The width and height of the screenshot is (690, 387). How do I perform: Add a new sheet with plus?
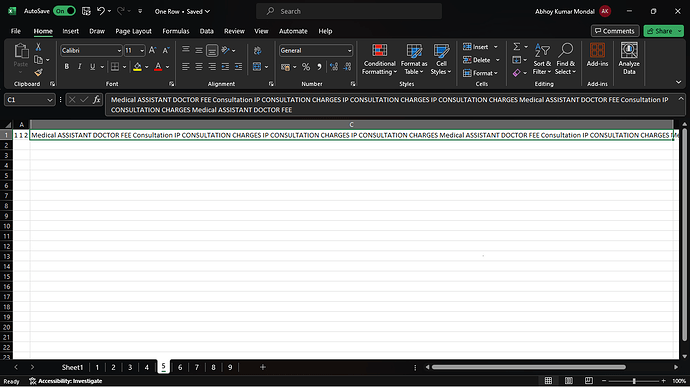263,367
